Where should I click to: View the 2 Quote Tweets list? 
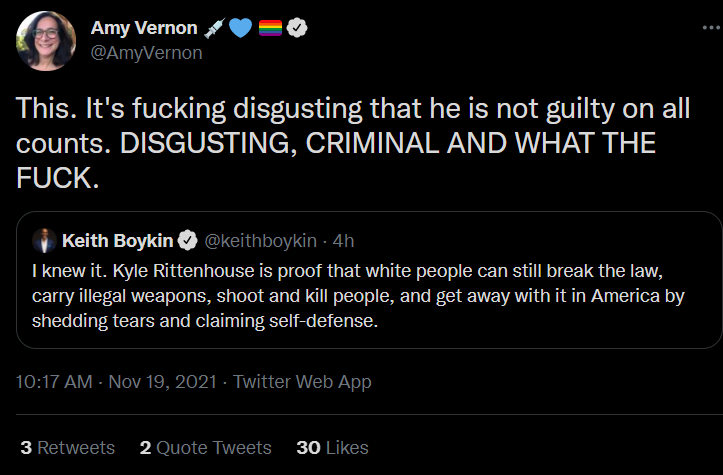coord(205,447)
